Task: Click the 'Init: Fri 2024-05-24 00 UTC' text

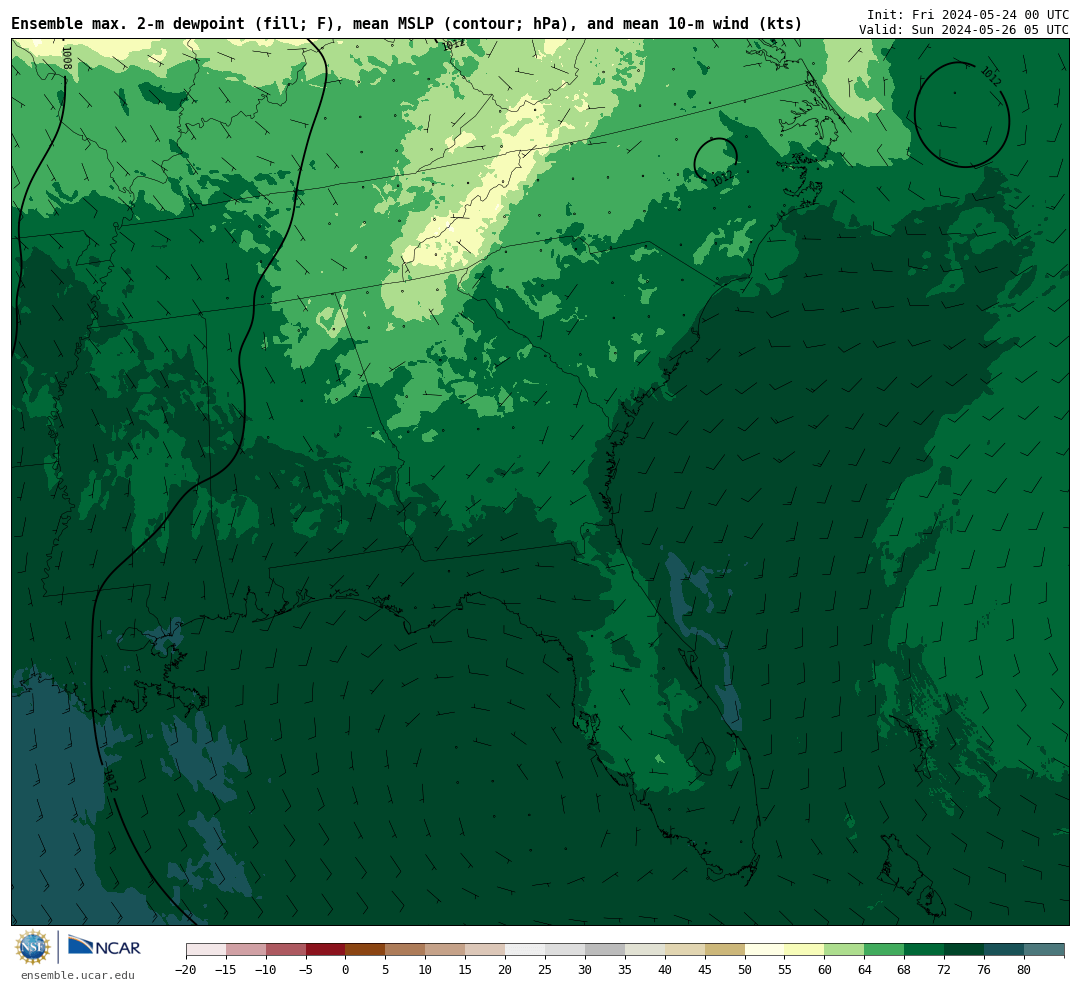Action: pos(968,14)
